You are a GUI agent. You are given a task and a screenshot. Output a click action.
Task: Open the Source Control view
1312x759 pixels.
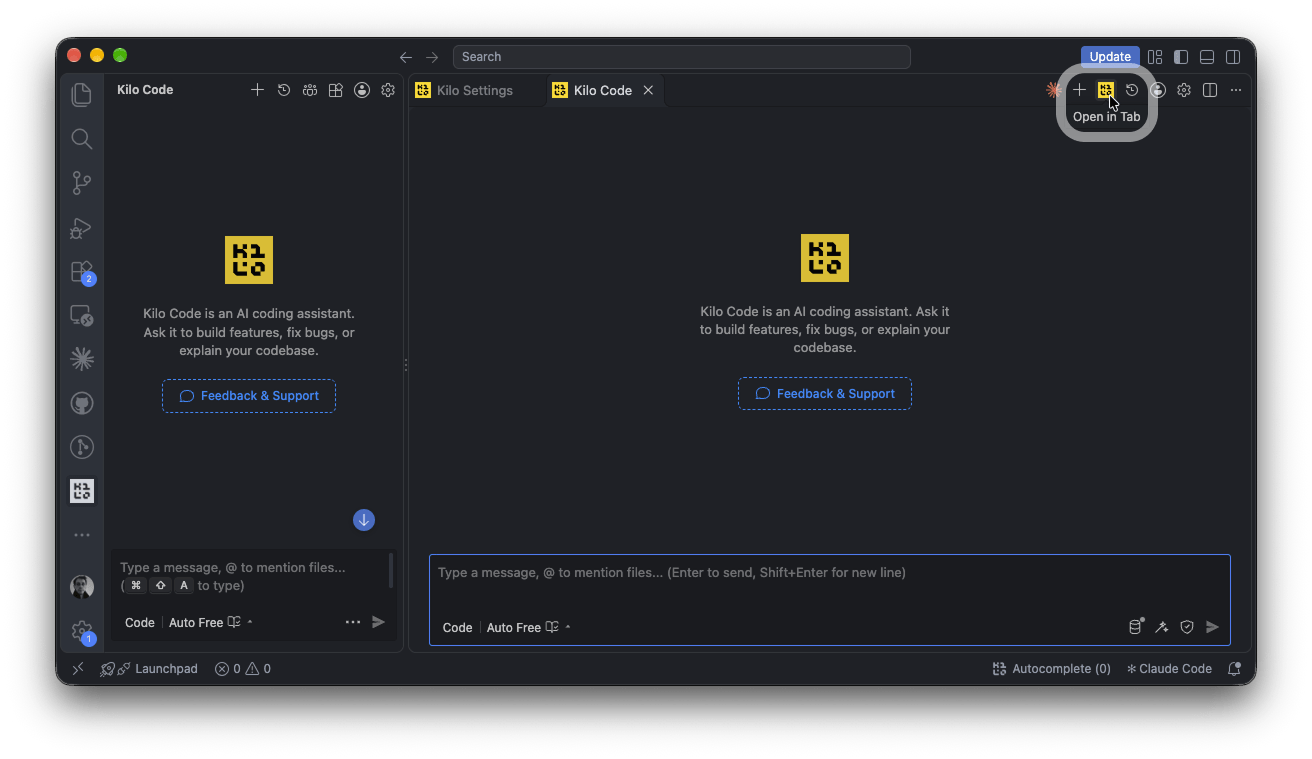pyautogui.click(x=82, y=183)
